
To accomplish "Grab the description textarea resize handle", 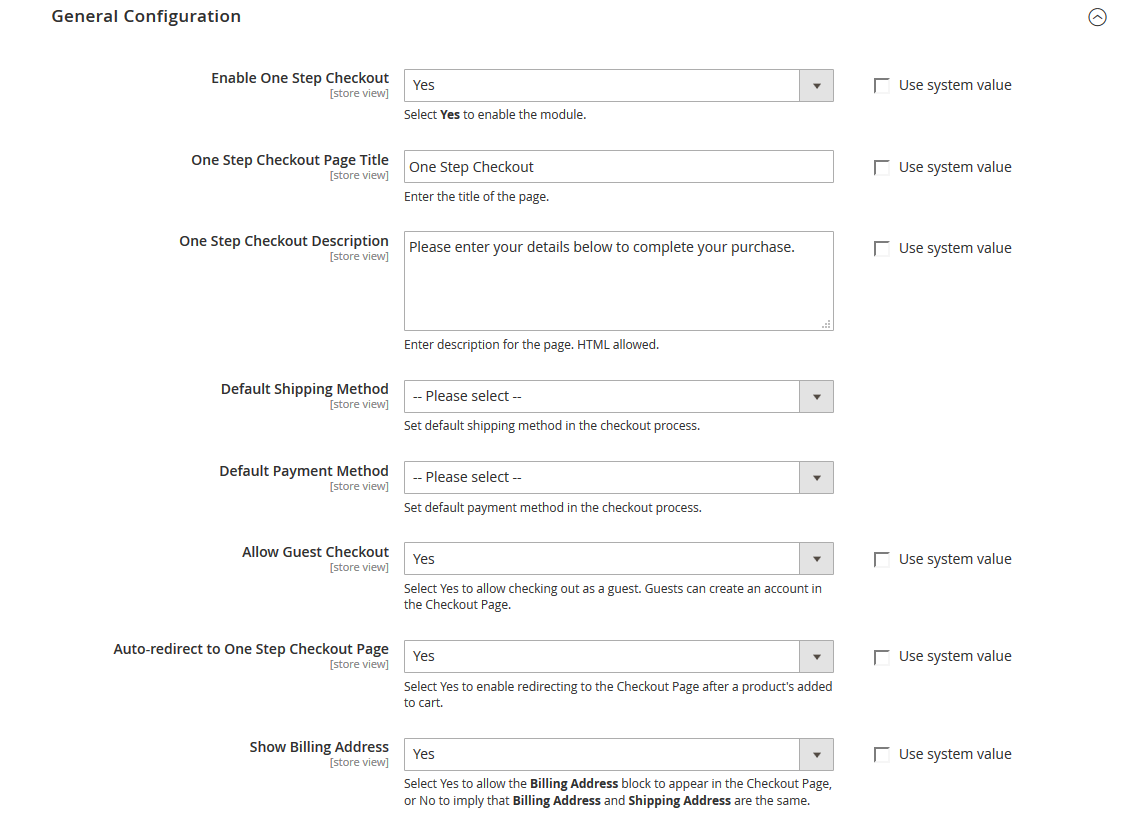I will 826,323.
